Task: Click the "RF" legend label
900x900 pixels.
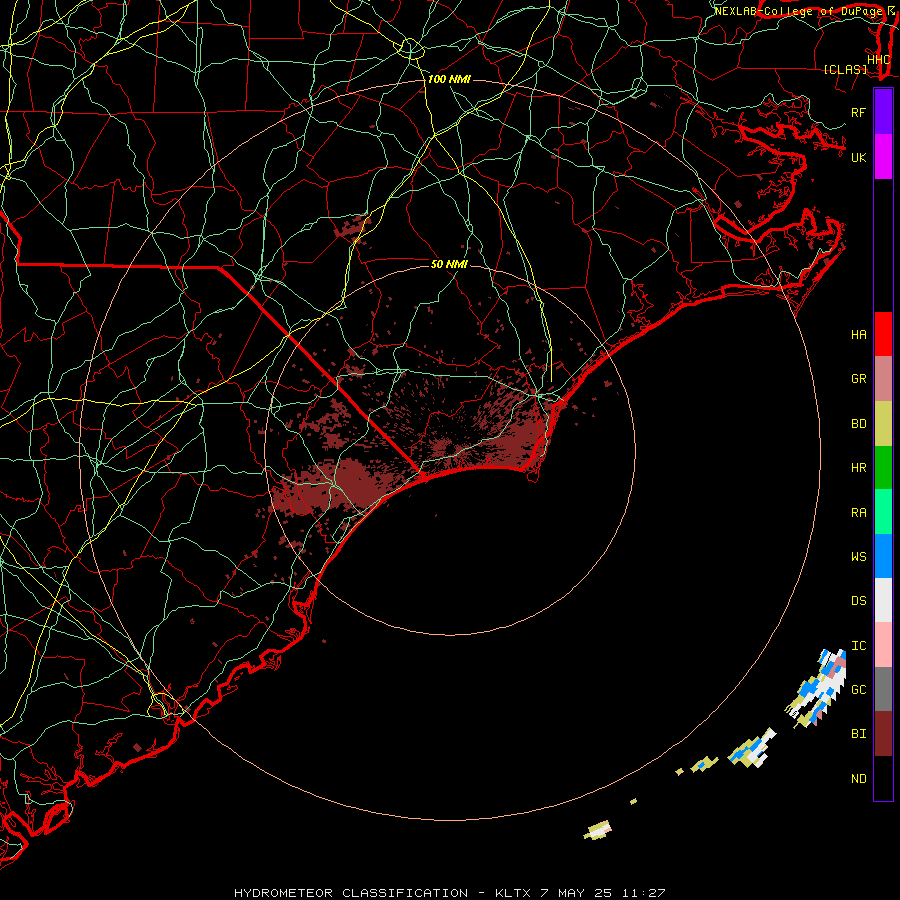Action: pyautogui.click(x=858, y=112)
